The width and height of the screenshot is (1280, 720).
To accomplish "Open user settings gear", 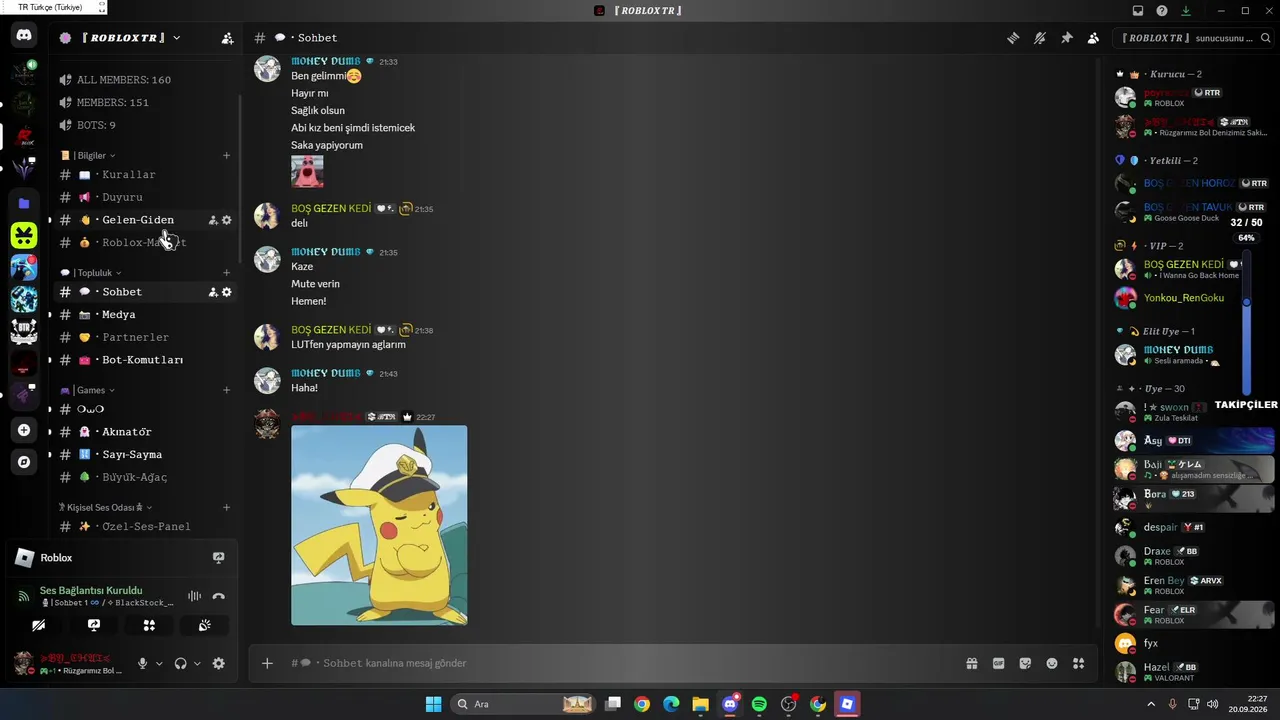I will coord(219,663).
